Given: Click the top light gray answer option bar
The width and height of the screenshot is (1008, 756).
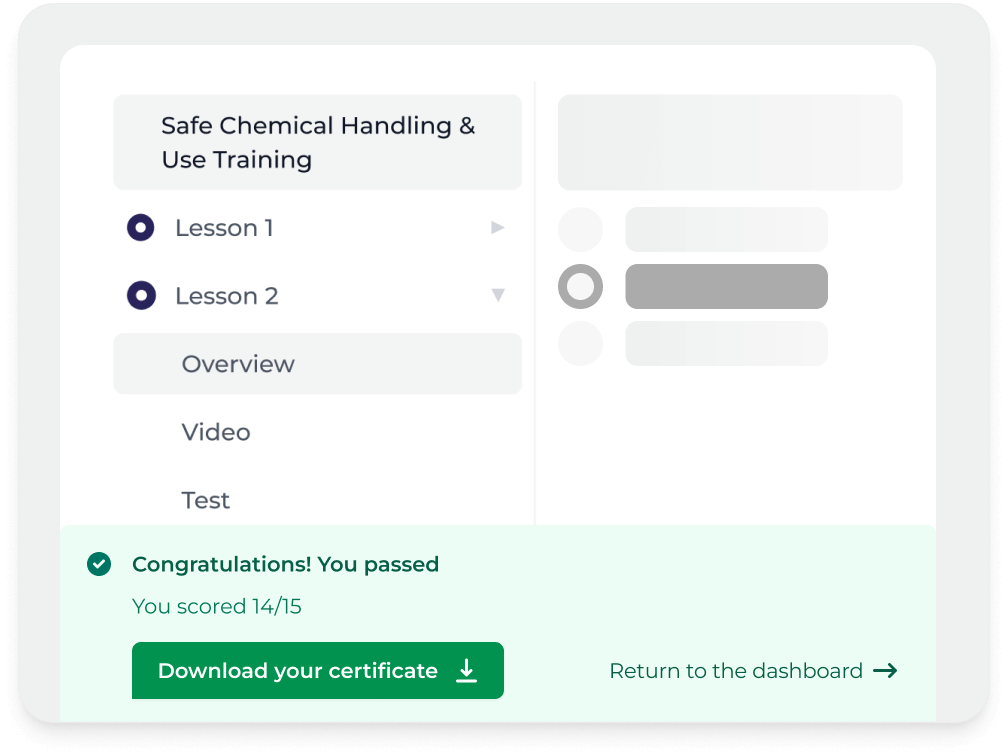Looking at the screenshot, I should pyautogui.click(x=726, y=229).
